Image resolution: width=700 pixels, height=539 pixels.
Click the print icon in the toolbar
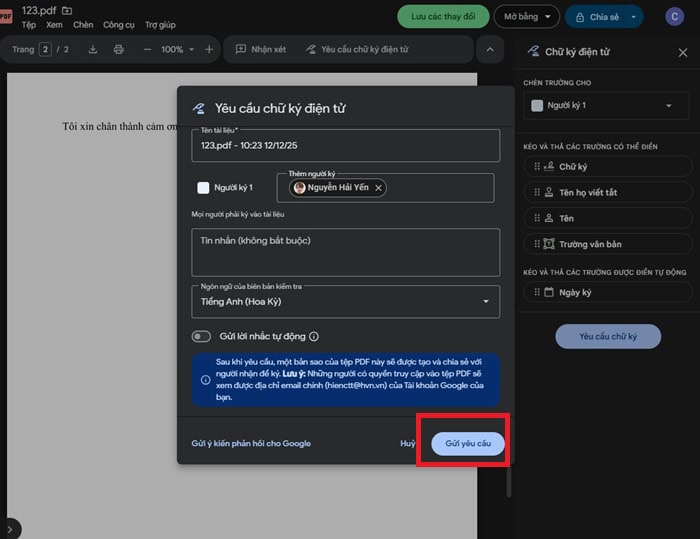pyautogui.click(x=119, y=49)
